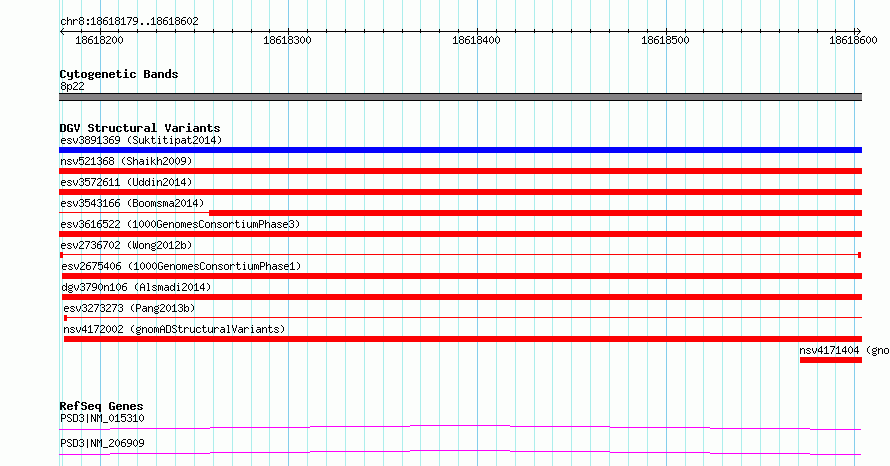
Task: Click the red bar under esv3616522
Action: click(x=460, y=234)
